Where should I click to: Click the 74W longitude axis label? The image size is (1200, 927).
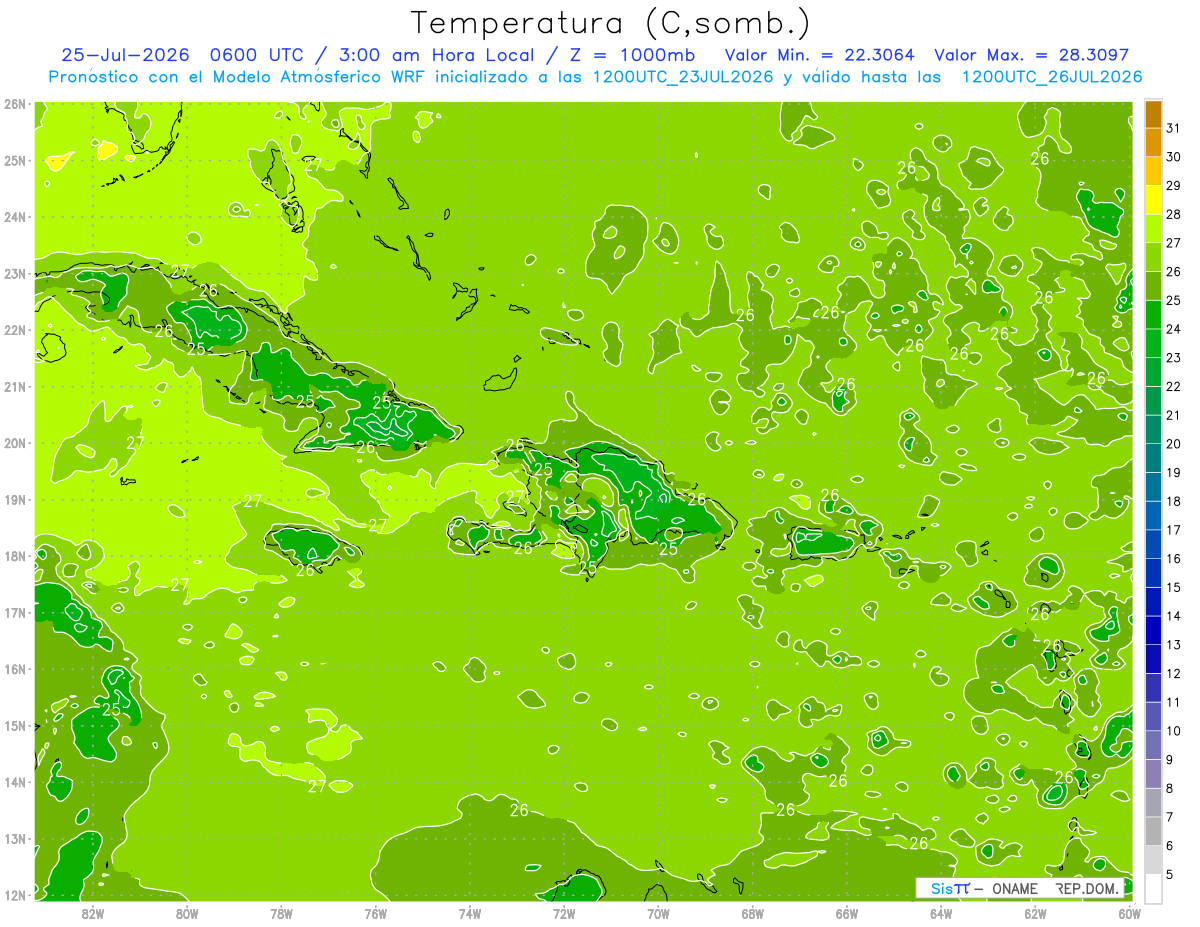[470, 913]
